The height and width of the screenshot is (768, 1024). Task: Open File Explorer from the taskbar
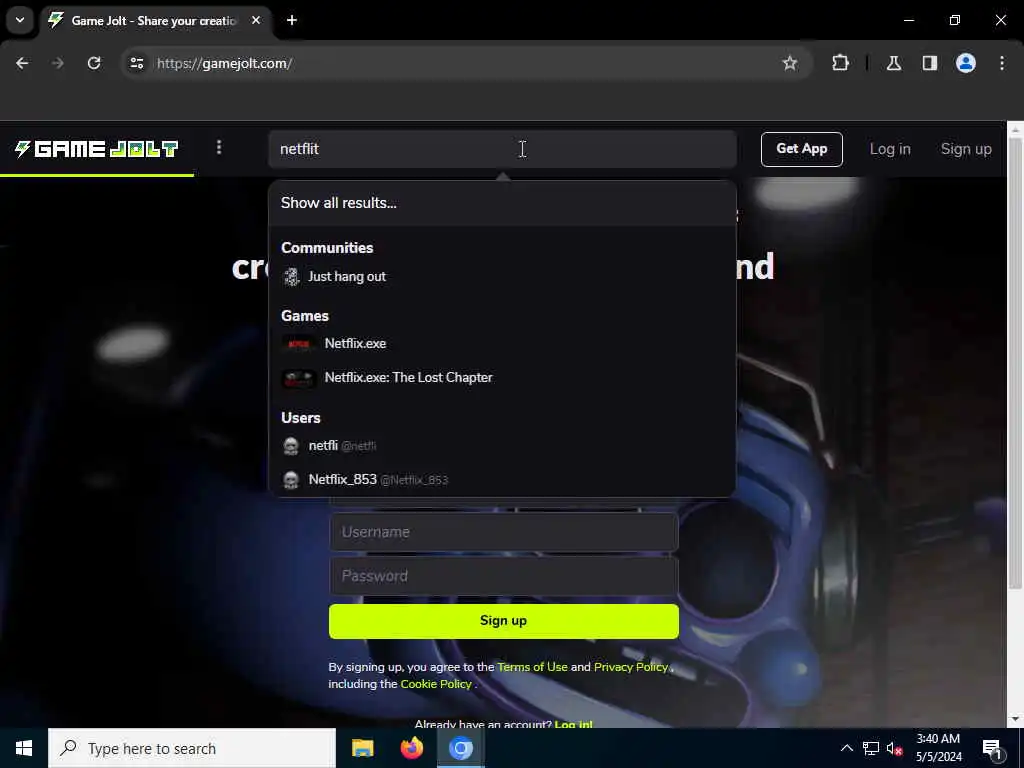coord(362,748)
